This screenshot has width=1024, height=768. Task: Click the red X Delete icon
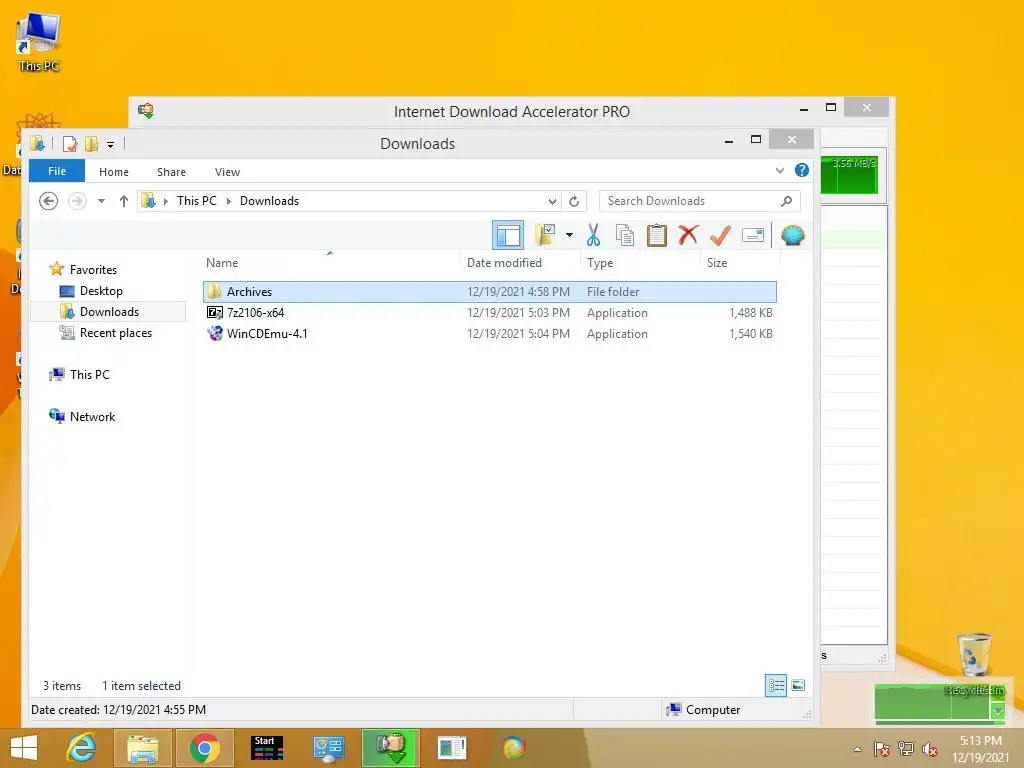(x=688, y=235)
